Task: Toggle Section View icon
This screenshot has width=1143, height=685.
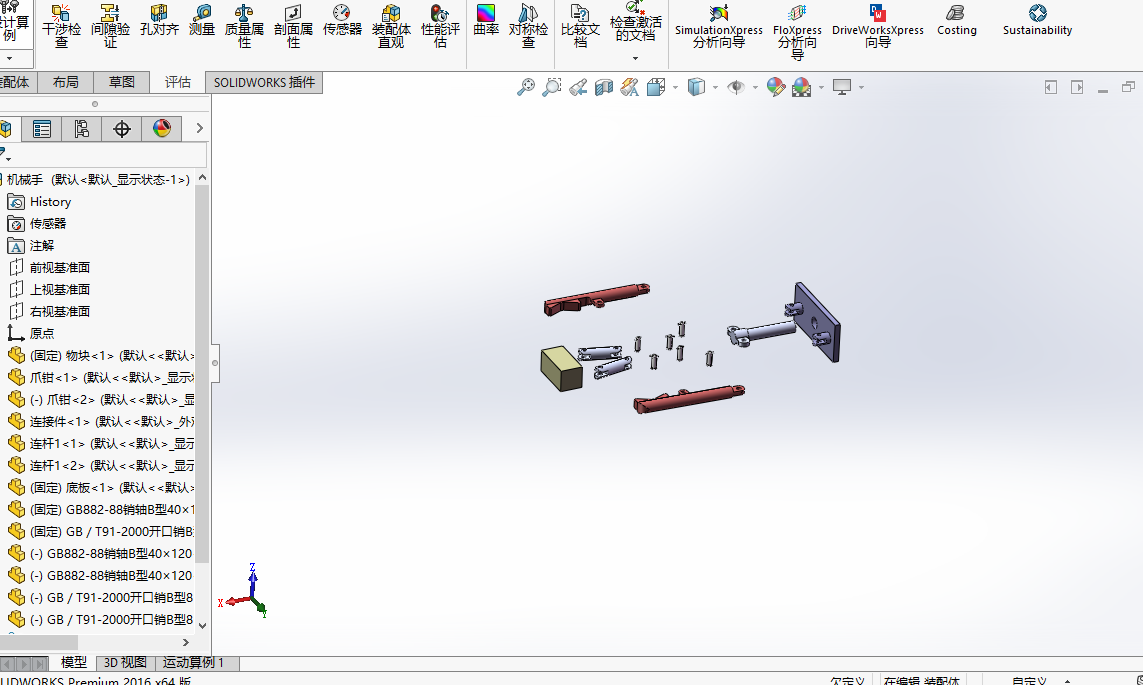Action: click(x=604, y=87)
